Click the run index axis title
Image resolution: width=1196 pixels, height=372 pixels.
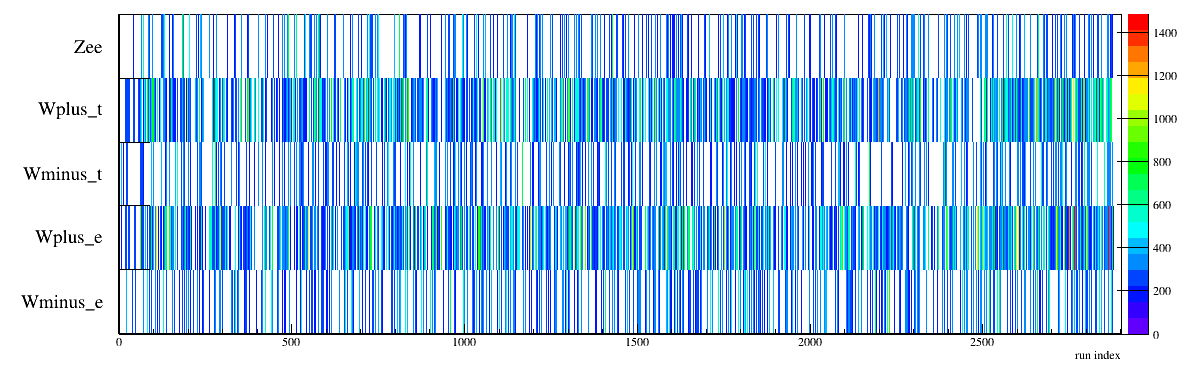(1096, 356)
